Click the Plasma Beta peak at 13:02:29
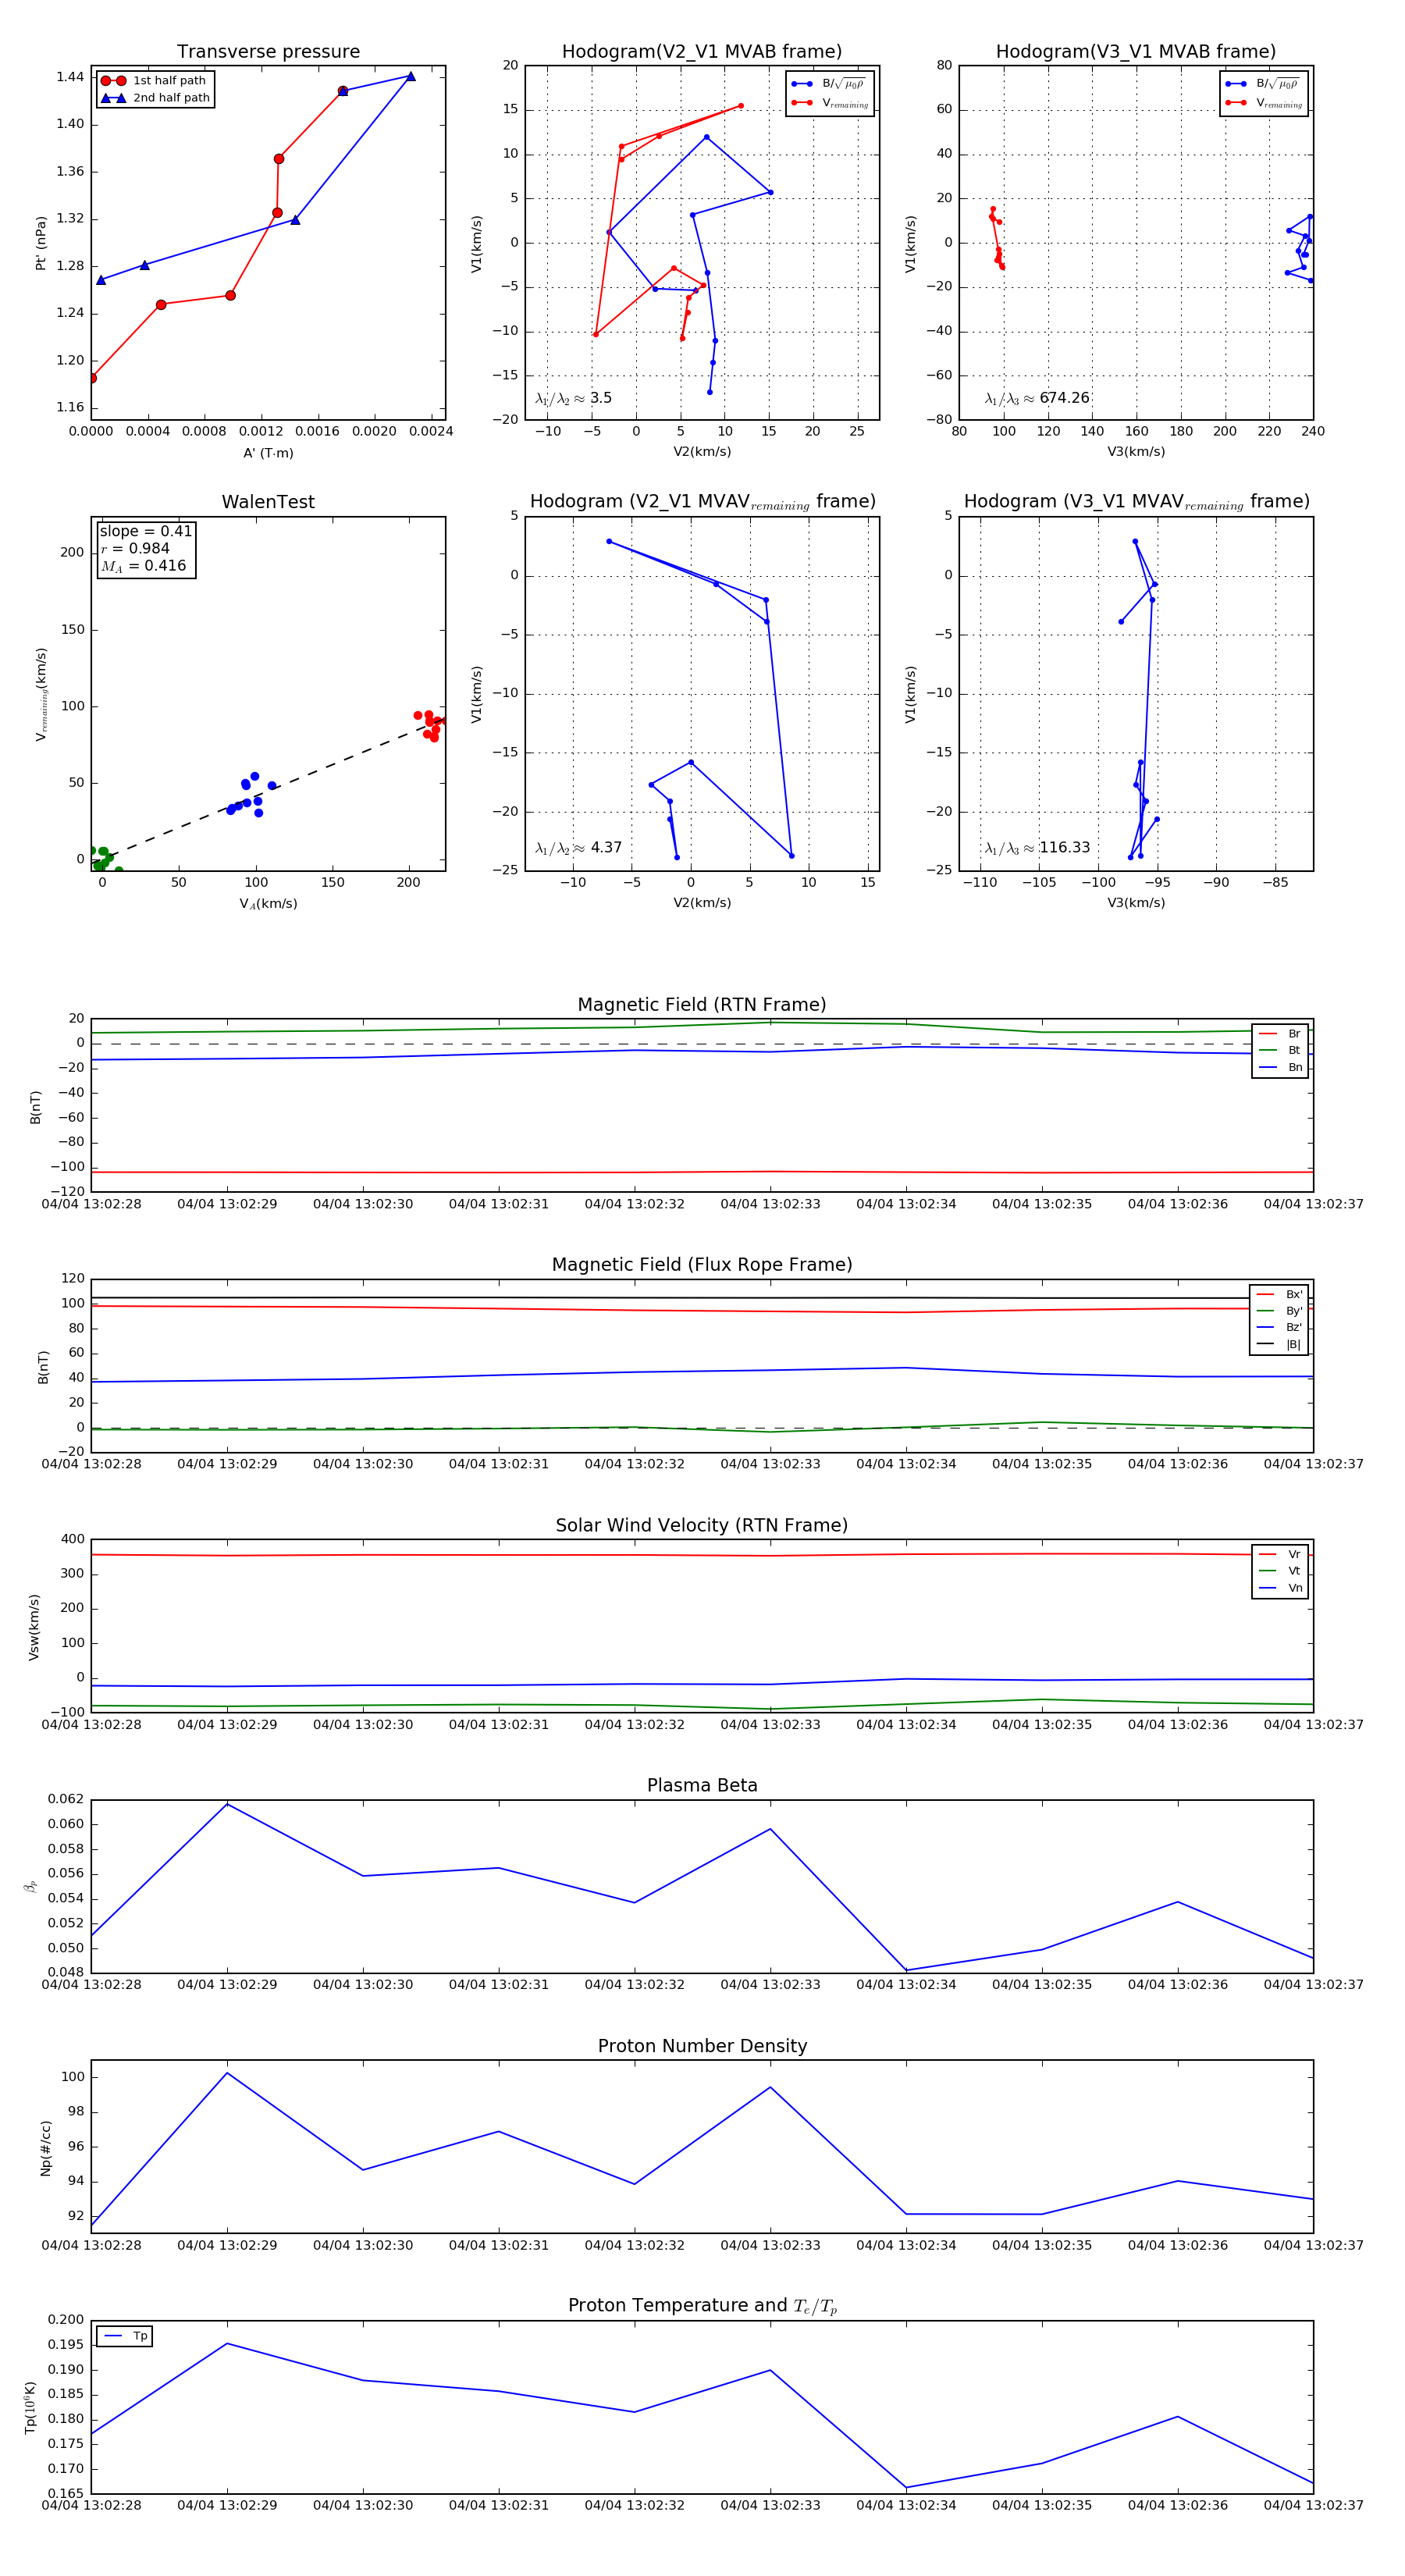This screenshot has height=2576, width=1405. click(x=227, y=1805)
